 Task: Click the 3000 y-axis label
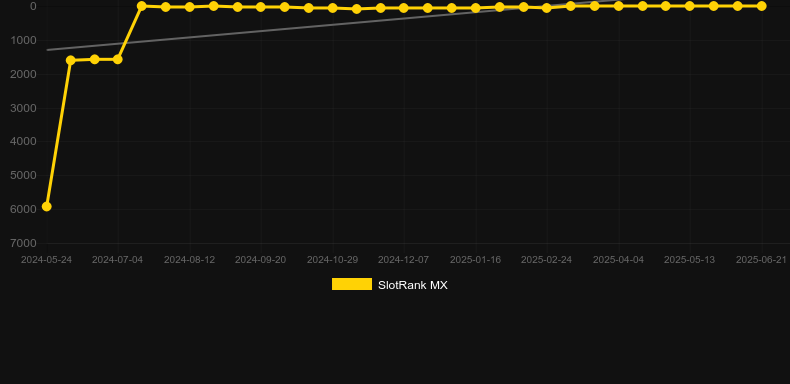23,108
